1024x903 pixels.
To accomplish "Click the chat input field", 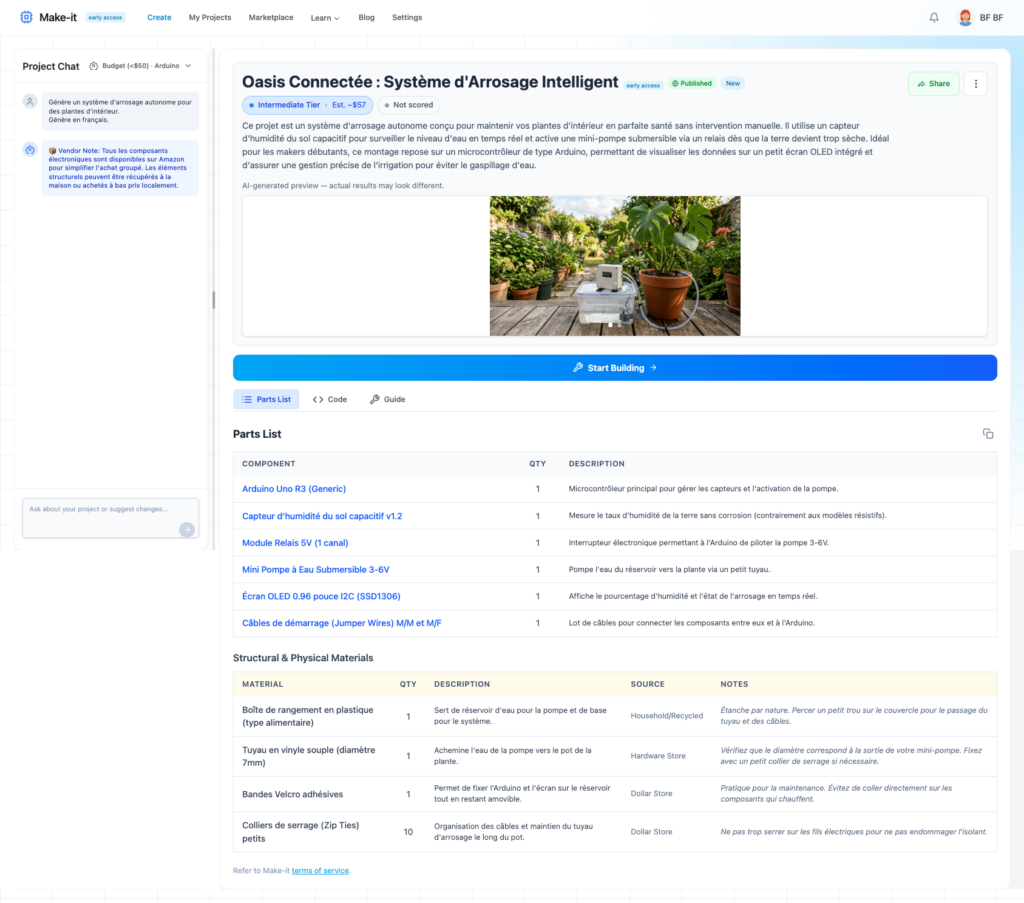I will [x=100, y=510].
